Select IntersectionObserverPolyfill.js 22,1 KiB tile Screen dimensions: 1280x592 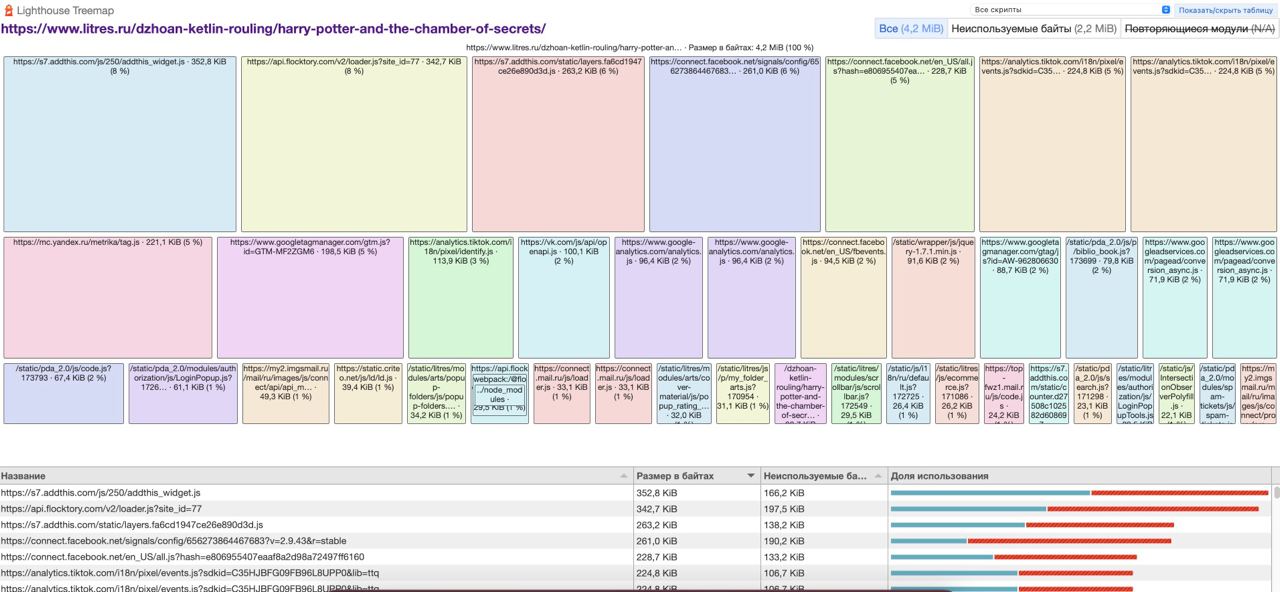[x=1176, y=393]
